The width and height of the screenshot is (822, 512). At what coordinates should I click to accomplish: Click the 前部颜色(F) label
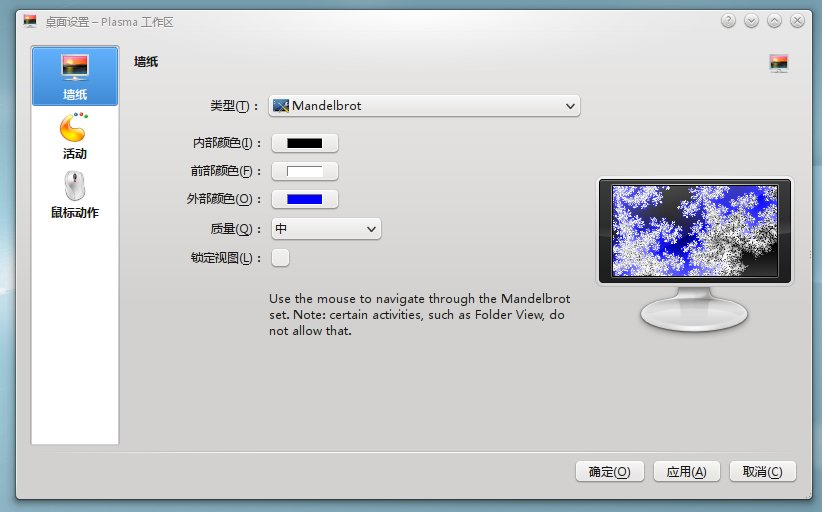click(x=225, y=171)
